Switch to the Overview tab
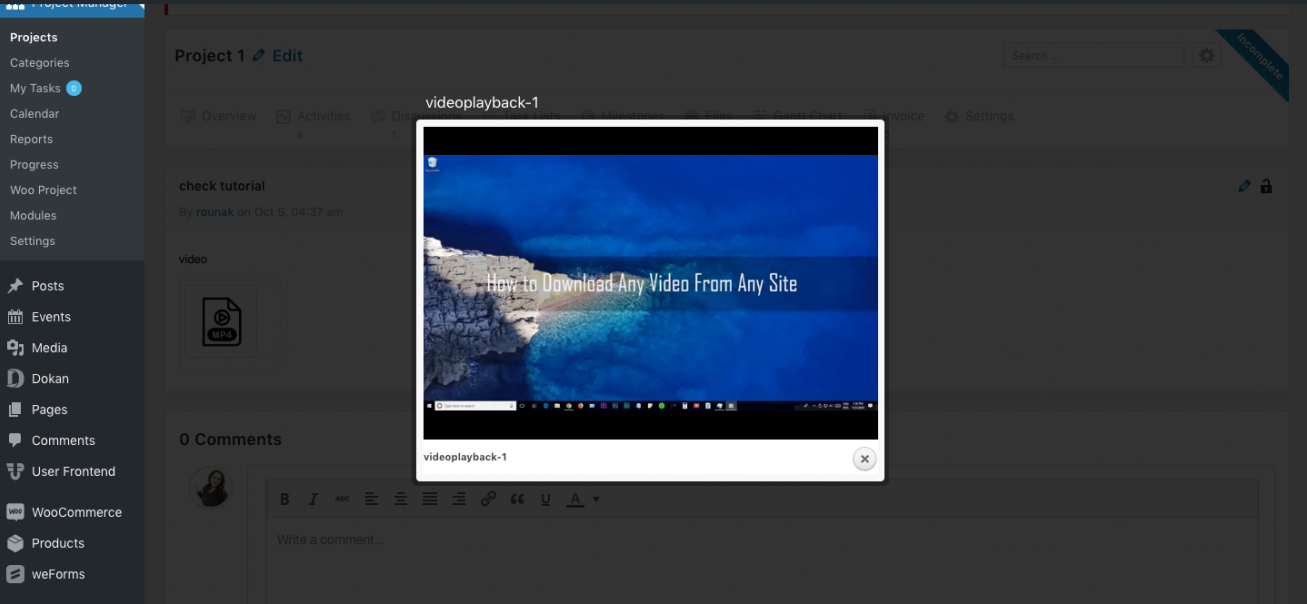Viewport: 1307px width, 604px height. pos(219,116)
